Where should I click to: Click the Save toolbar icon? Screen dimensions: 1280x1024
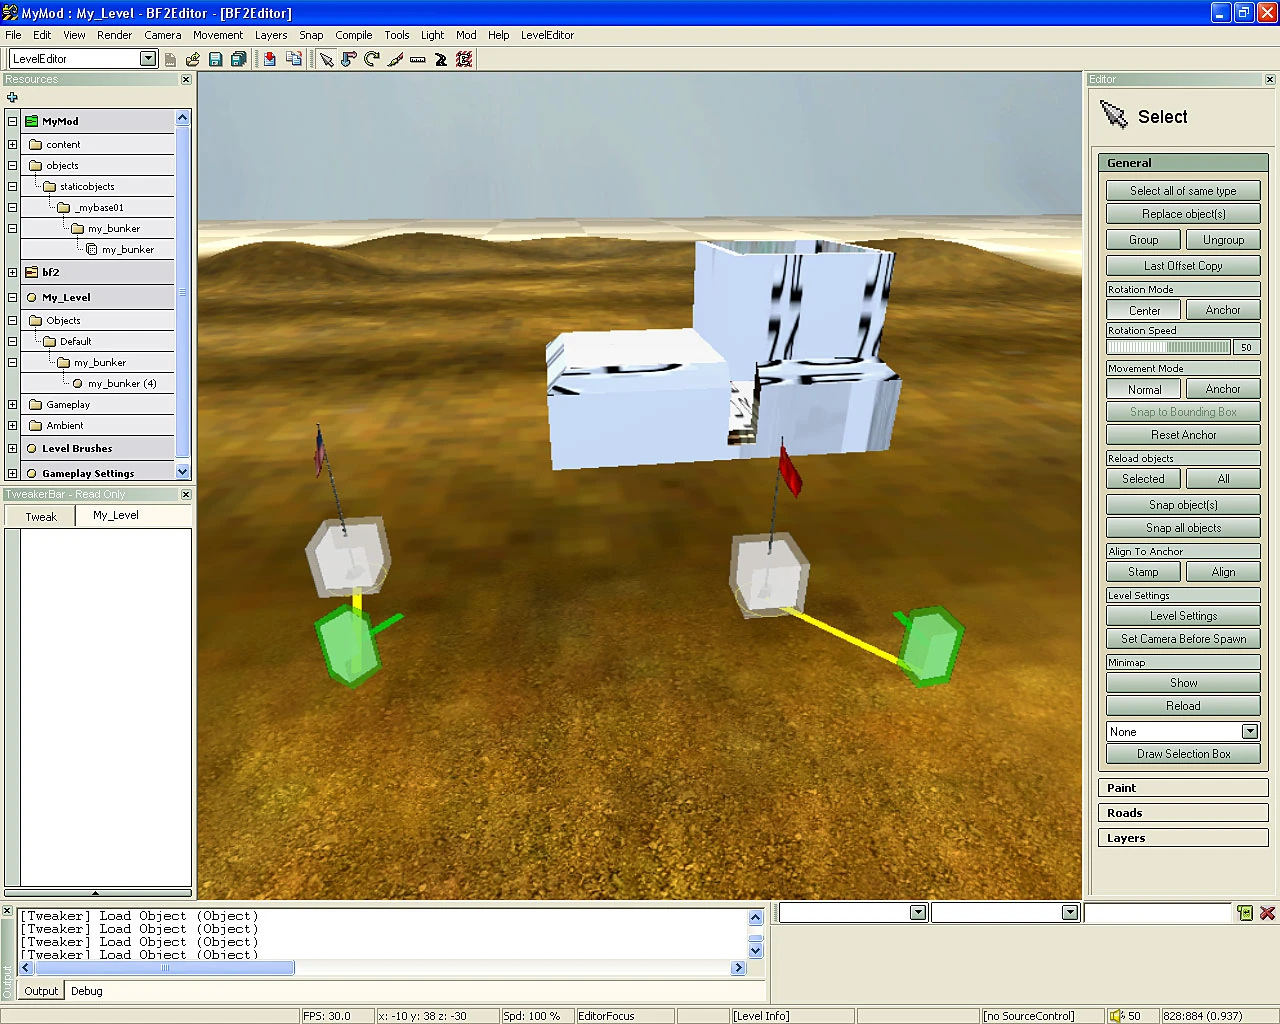pos(215,59)
